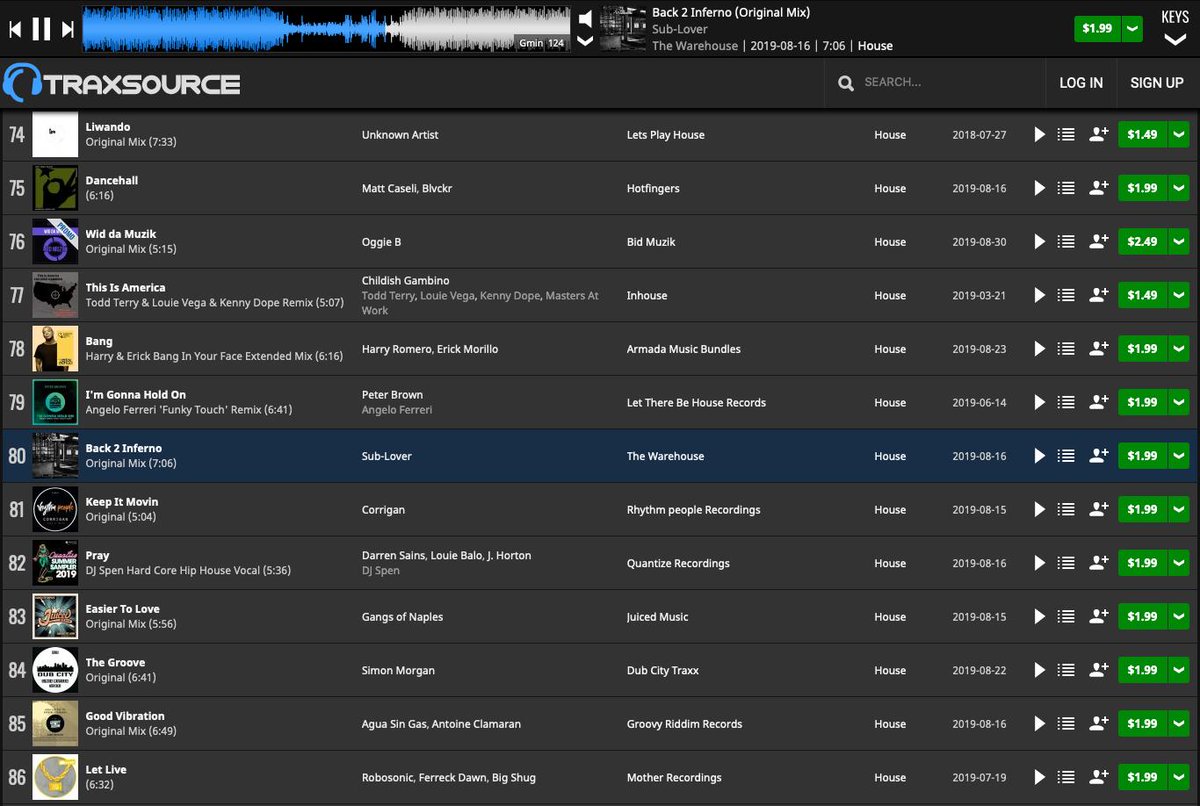Open Erick Morillo artist link

pos(466,349)
